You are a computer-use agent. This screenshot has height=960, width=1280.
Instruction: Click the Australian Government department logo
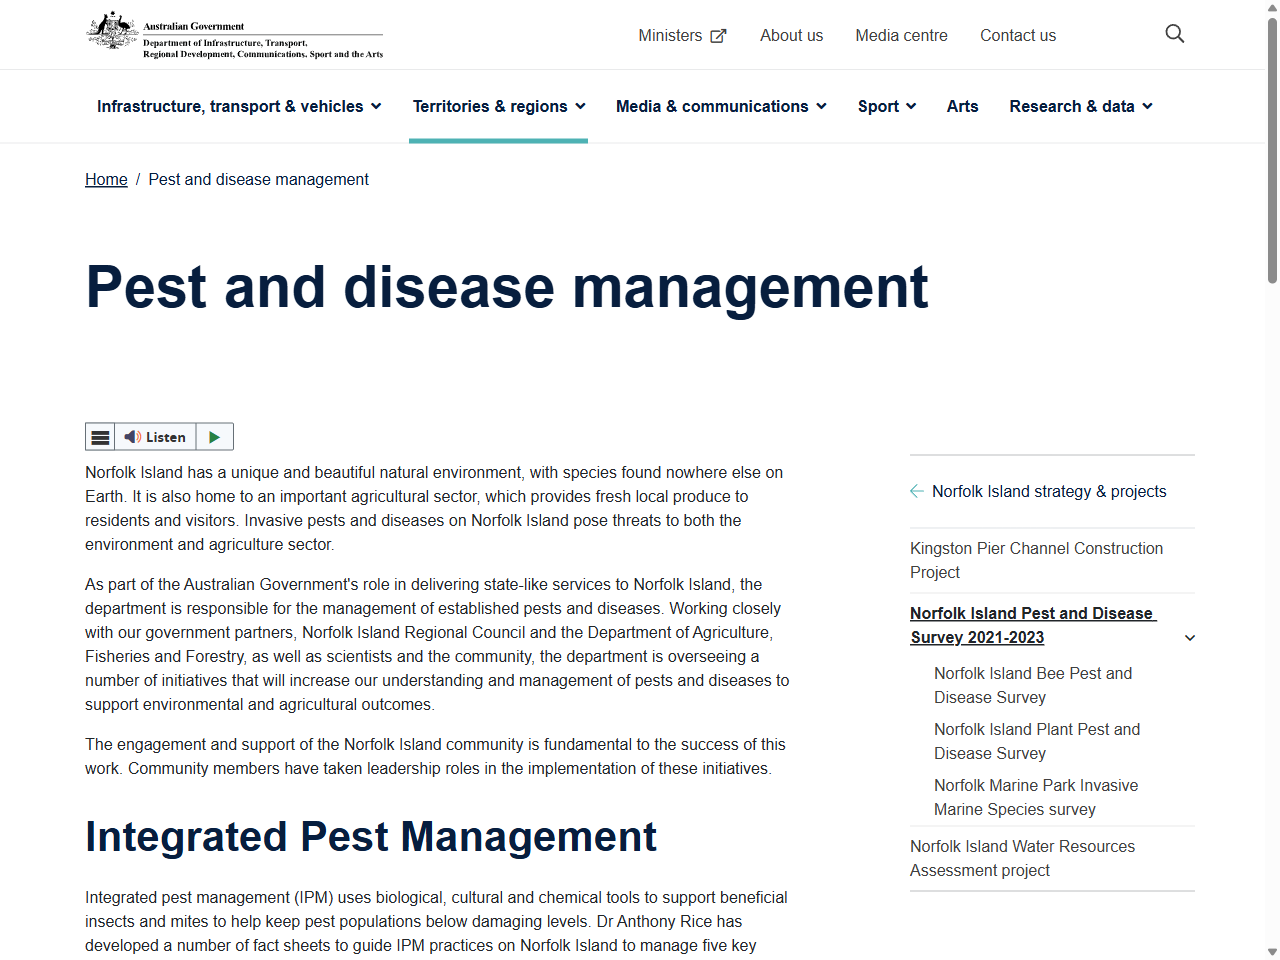pyautogui.click(x=235, y=35)
